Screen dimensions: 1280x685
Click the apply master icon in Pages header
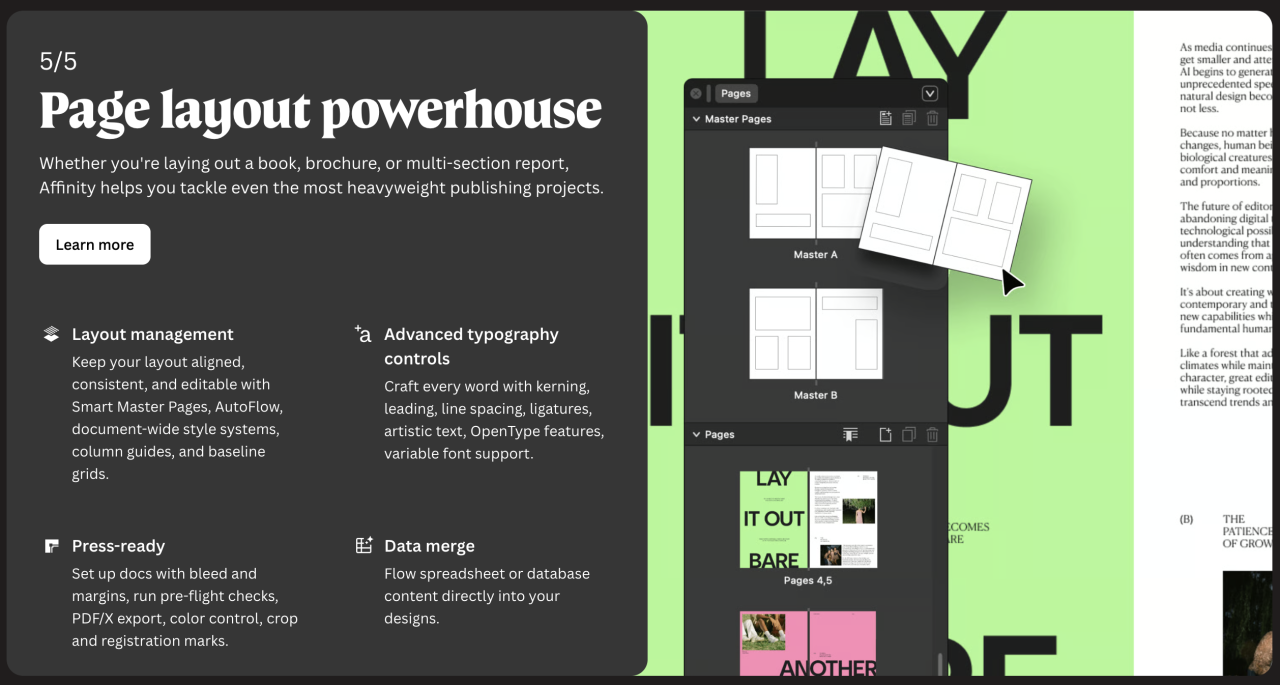850,435
